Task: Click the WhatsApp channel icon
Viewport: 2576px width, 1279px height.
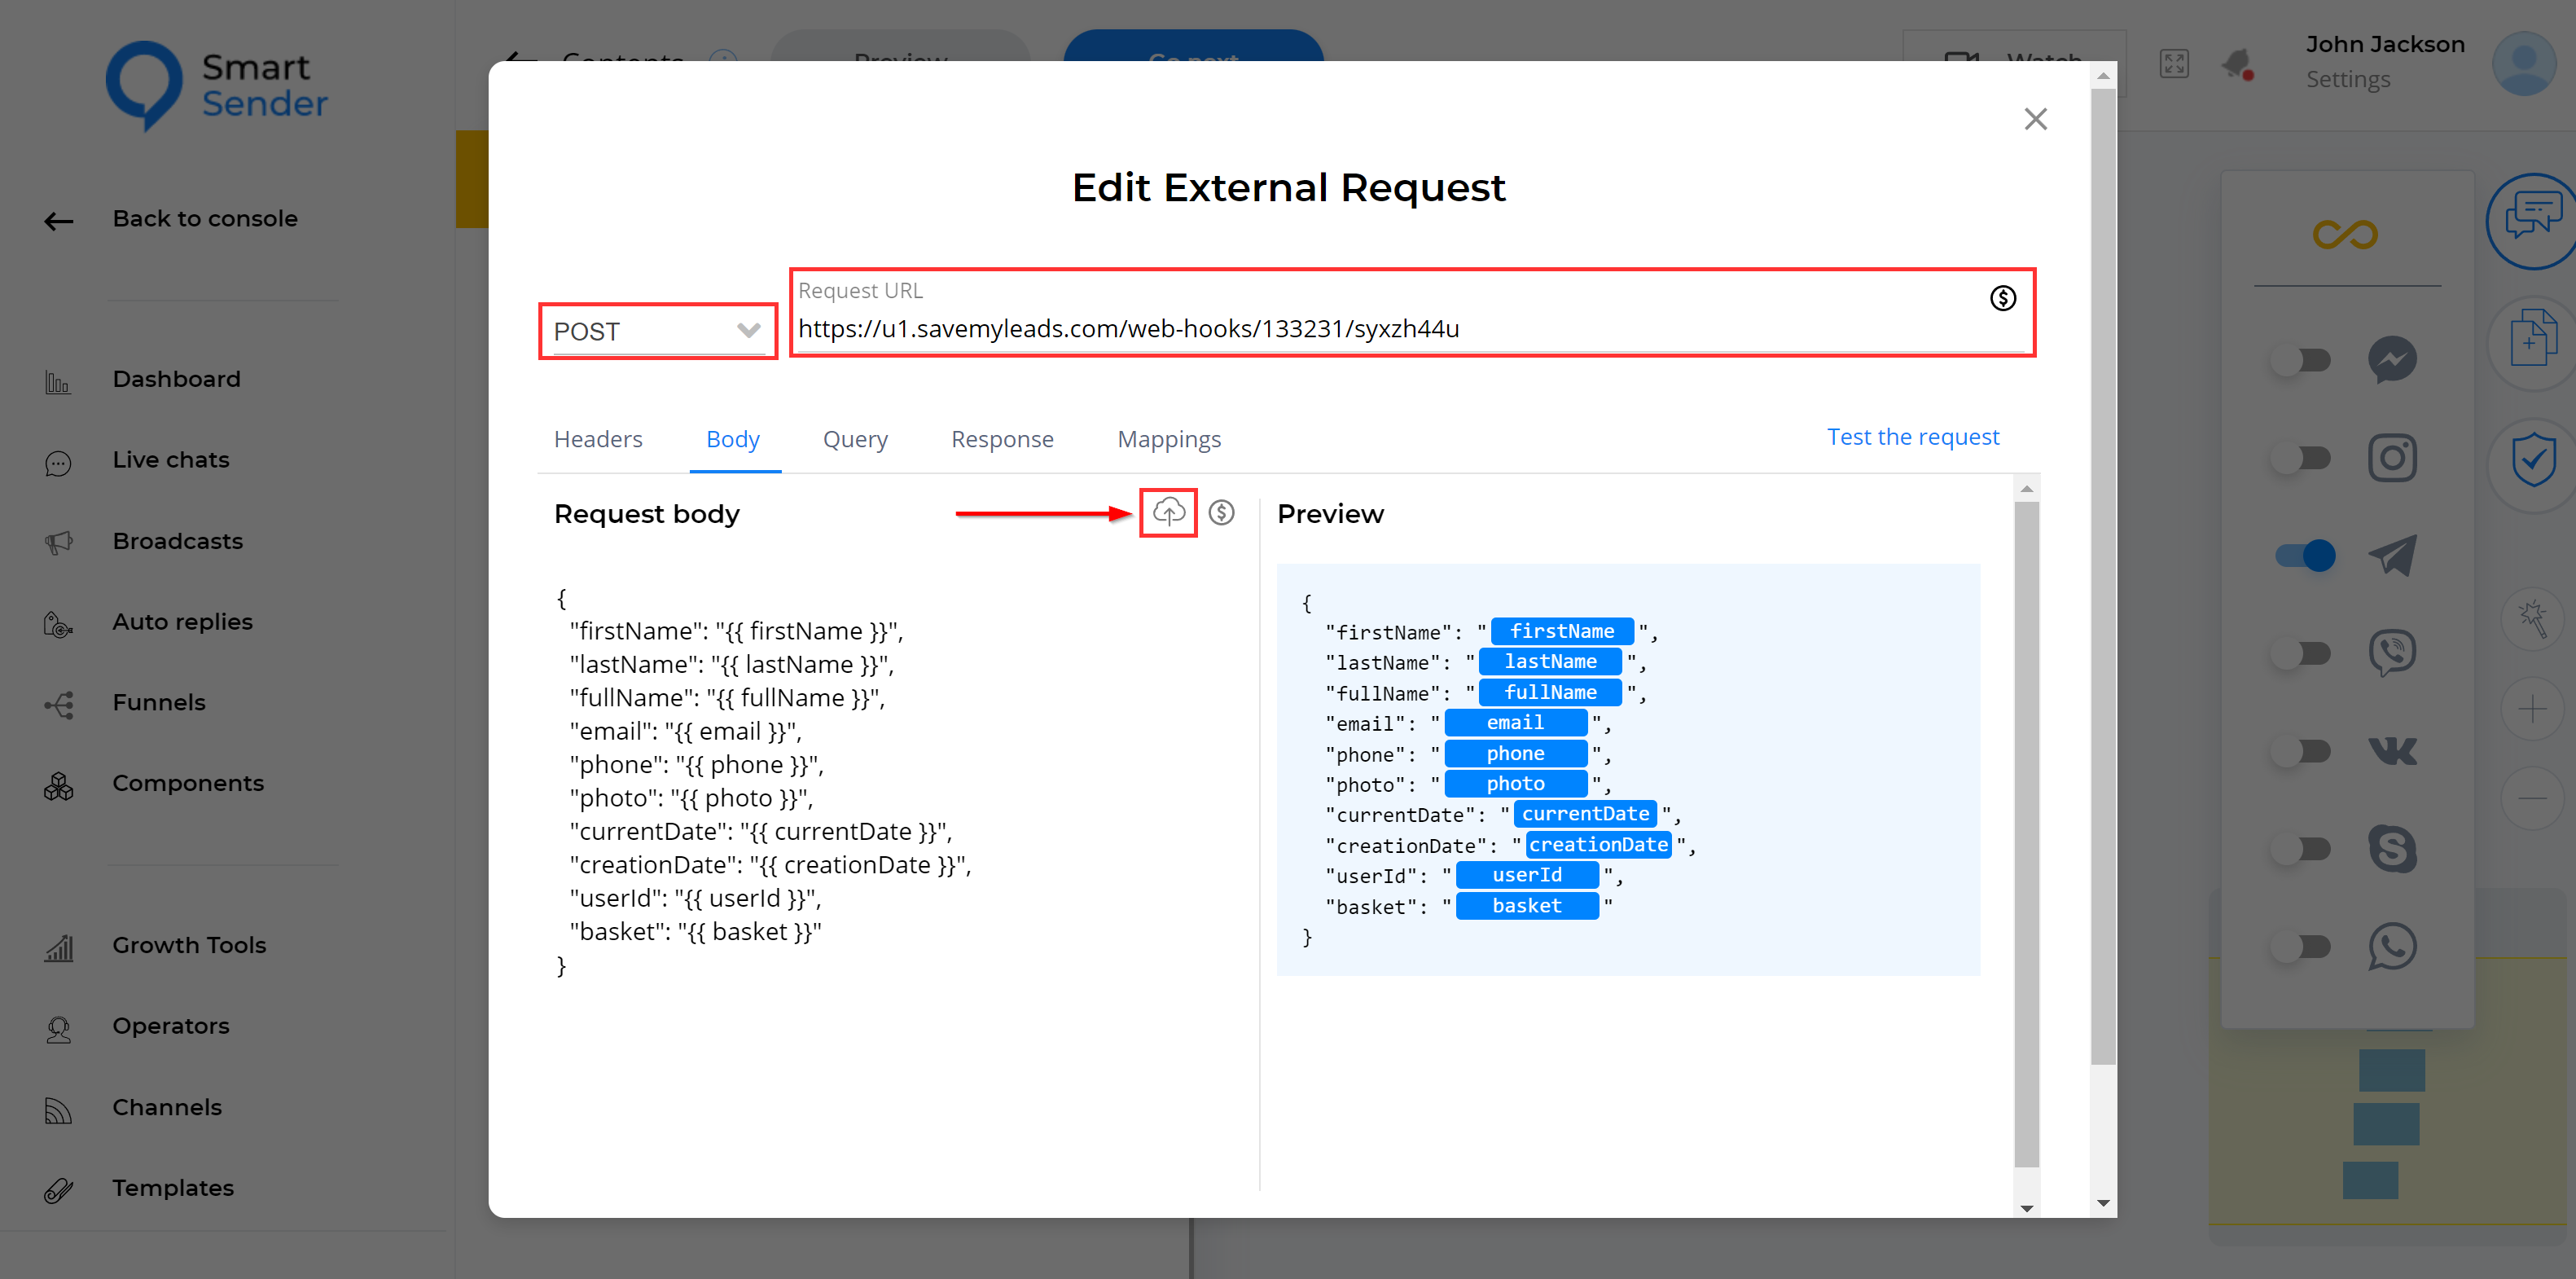Action: pyautogui.click(x=2392, y=946)
